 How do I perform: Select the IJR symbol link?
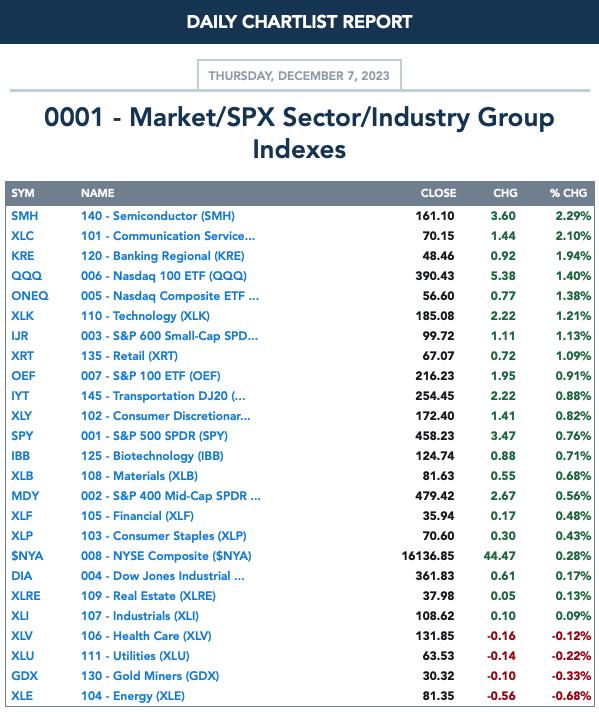(x=20, y=336)
